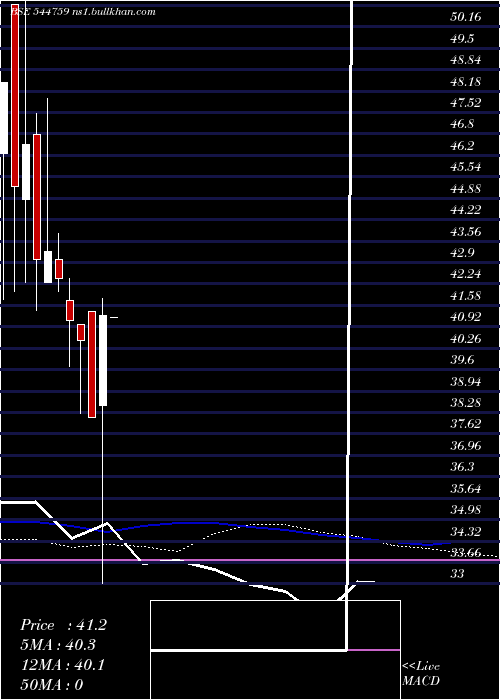Click the 42.24 price axis label
The image size is (500, 700).
point(466,274)
